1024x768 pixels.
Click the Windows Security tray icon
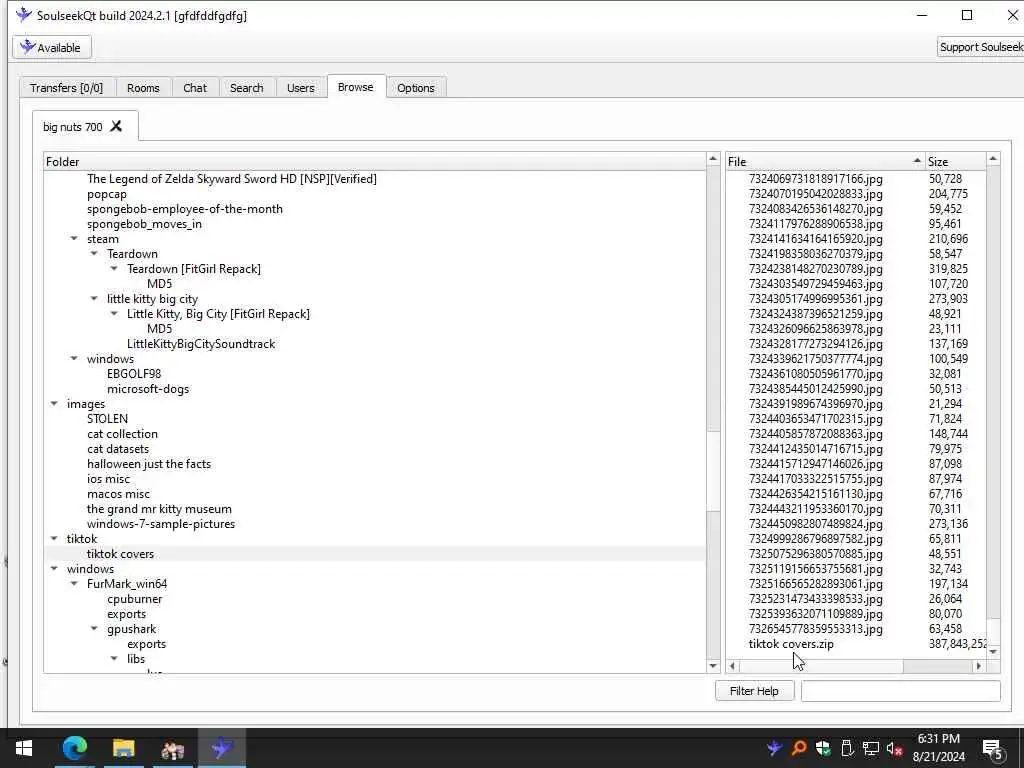823,748
